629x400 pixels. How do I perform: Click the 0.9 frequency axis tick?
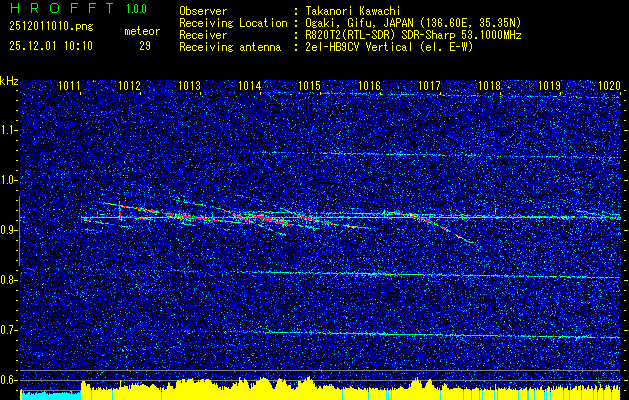pyautogui.click(x=9, y=230)
